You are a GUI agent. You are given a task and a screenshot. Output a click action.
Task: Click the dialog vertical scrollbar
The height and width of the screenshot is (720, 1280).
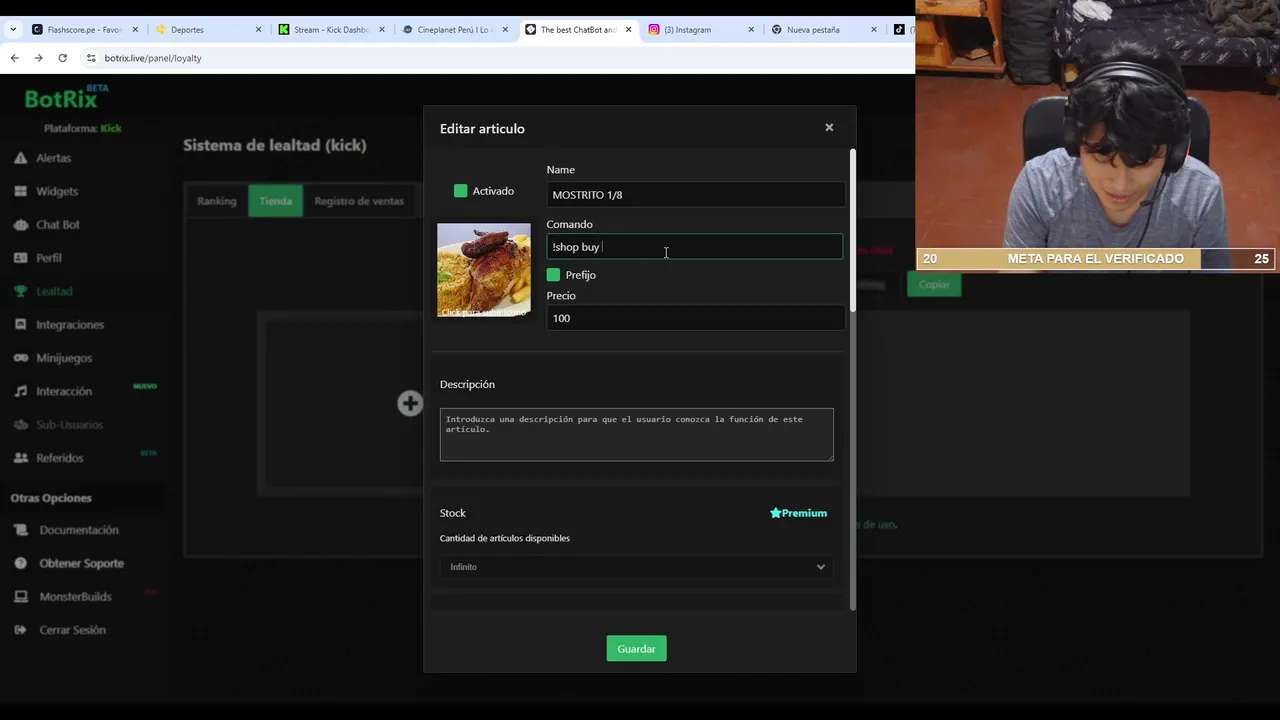(x=852, y=230)
